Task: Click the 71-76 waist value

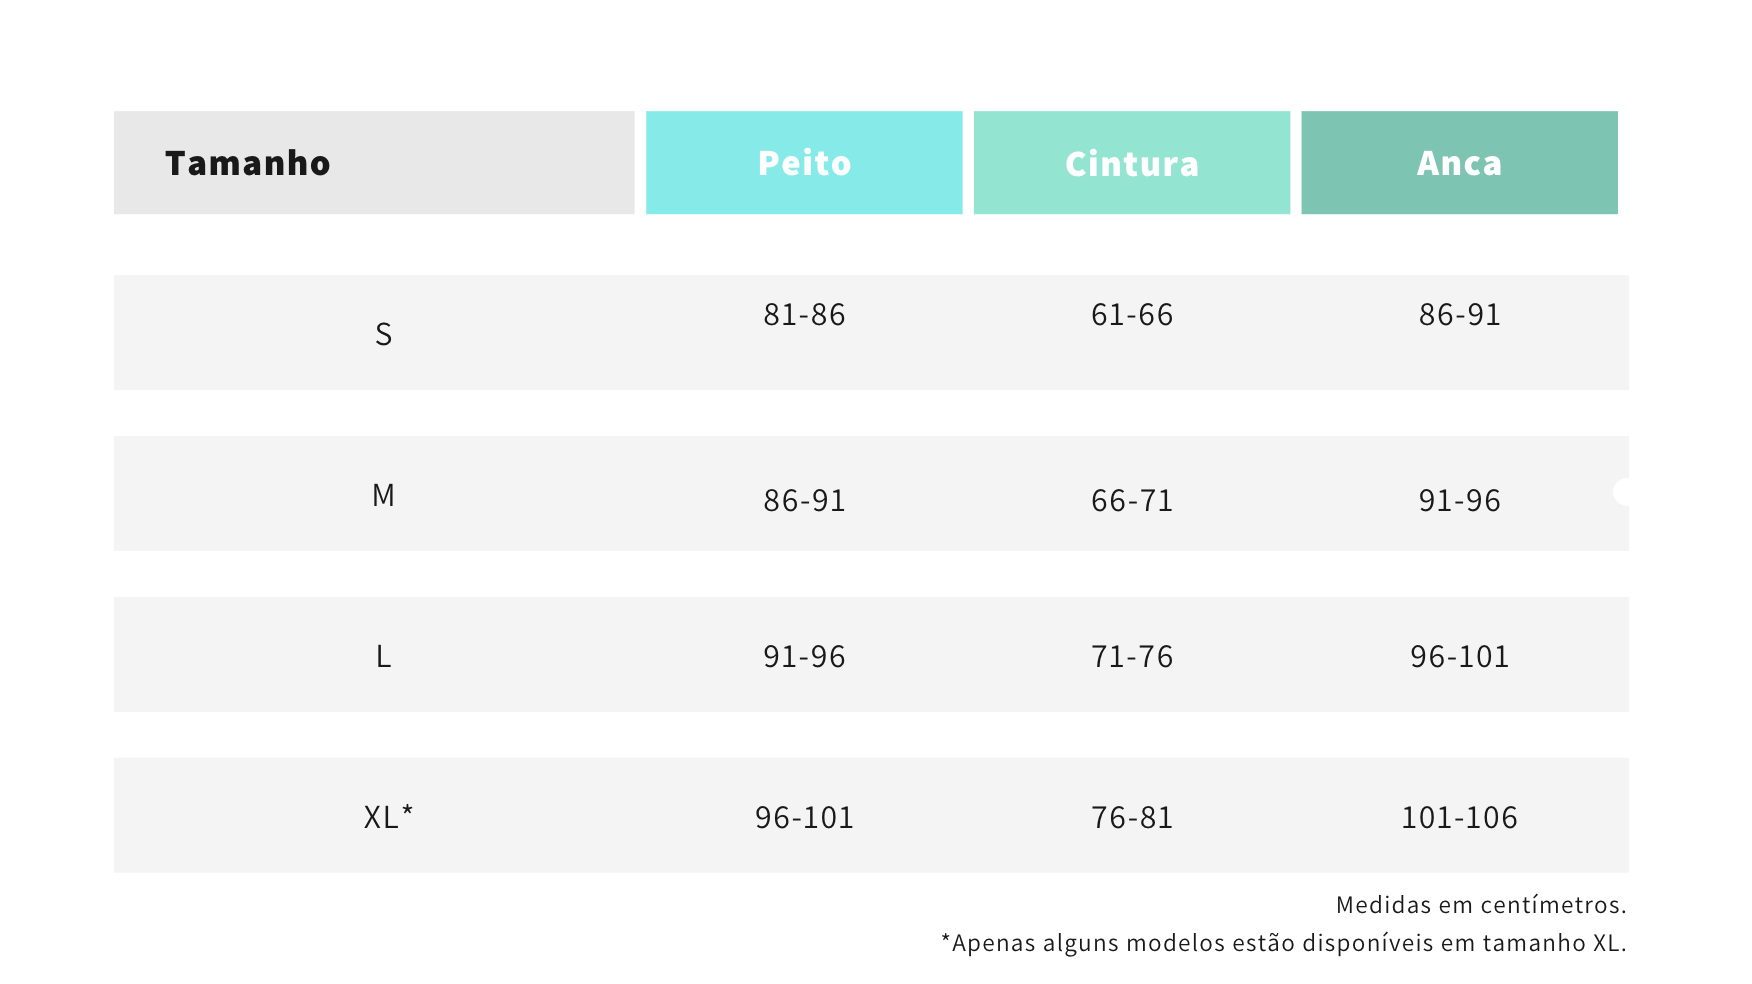Action: [1132, 656]
